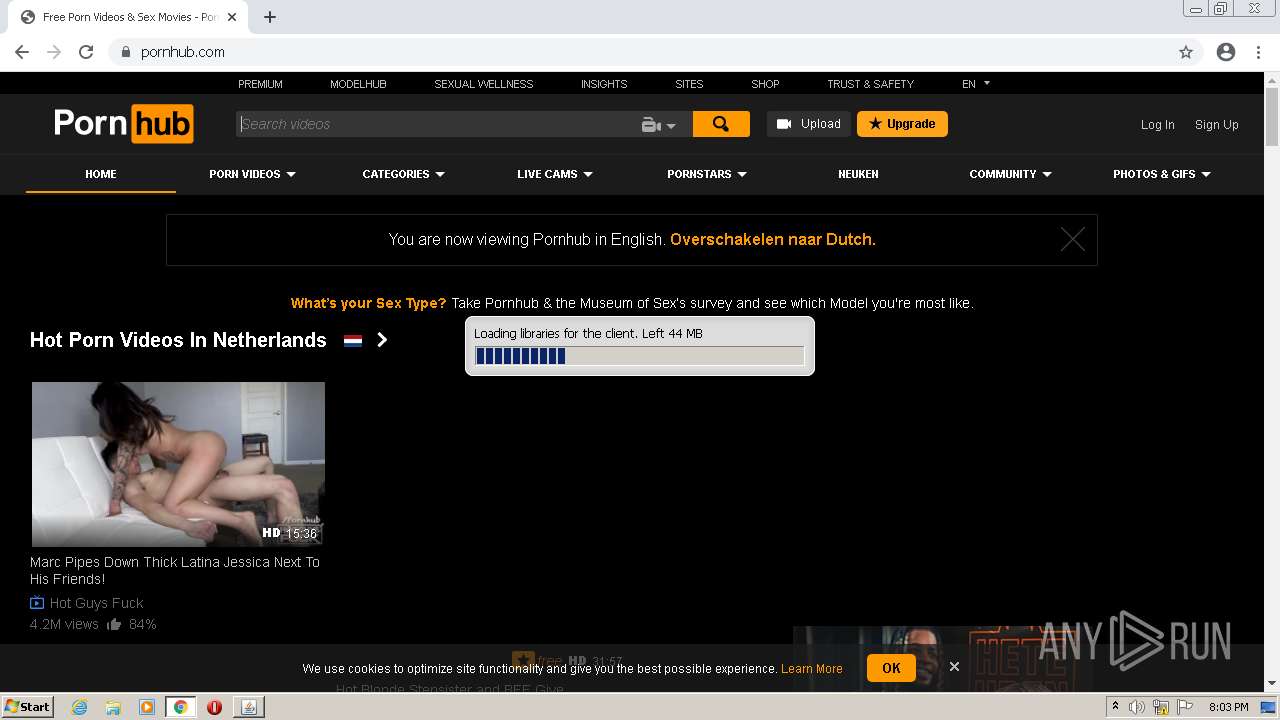Open the Premium top link
Viewport: 1280px width, 720px height.
[260, 84]
